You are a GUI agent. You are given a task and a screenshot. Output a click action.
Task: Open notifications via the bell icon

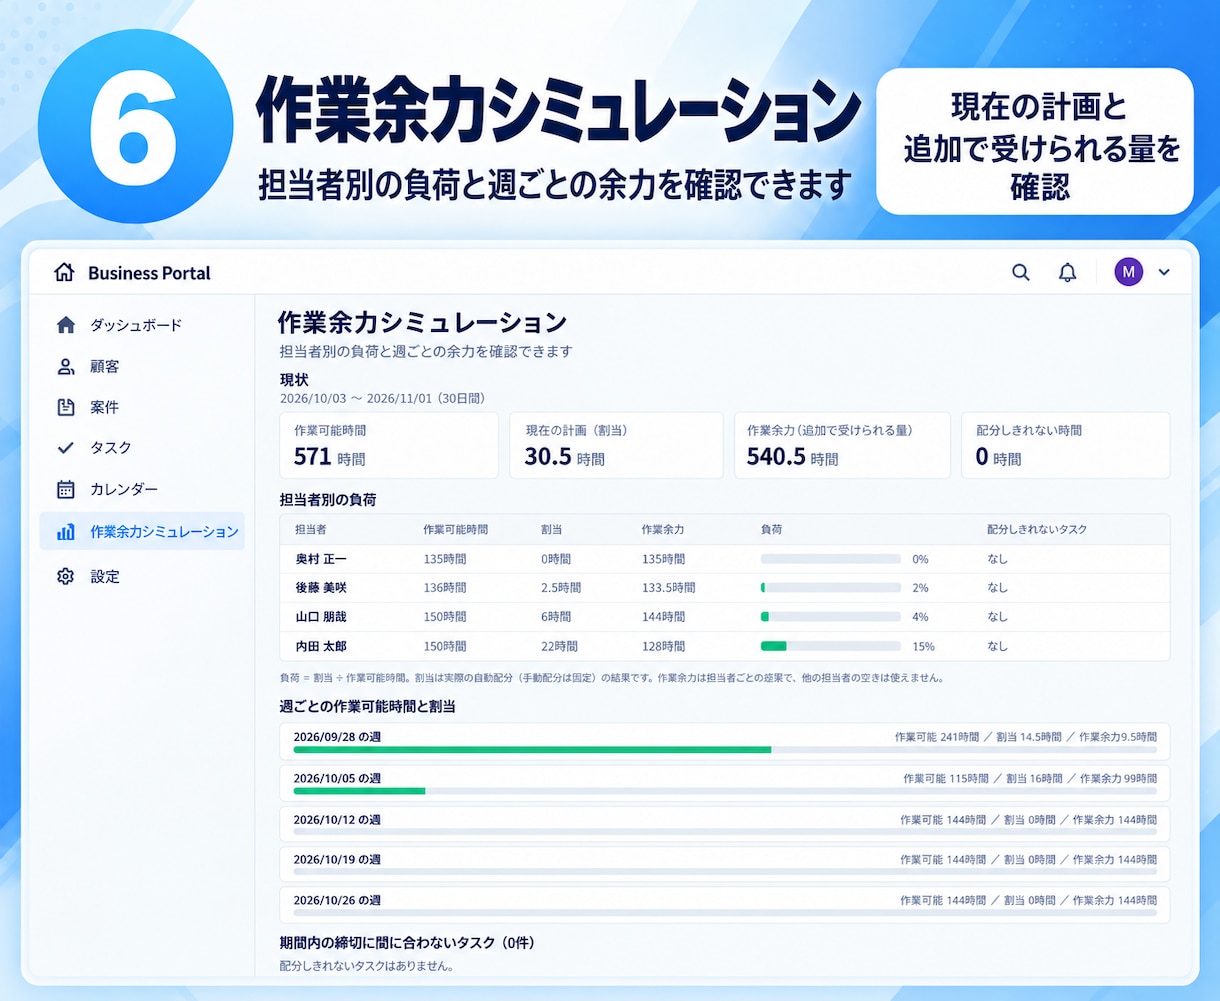1067,272
